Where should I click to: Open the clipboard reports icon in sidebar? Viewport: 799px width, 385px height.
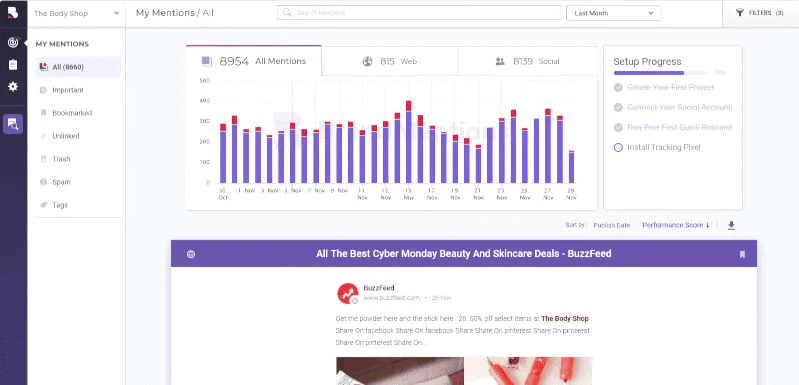tap(13, 65)
